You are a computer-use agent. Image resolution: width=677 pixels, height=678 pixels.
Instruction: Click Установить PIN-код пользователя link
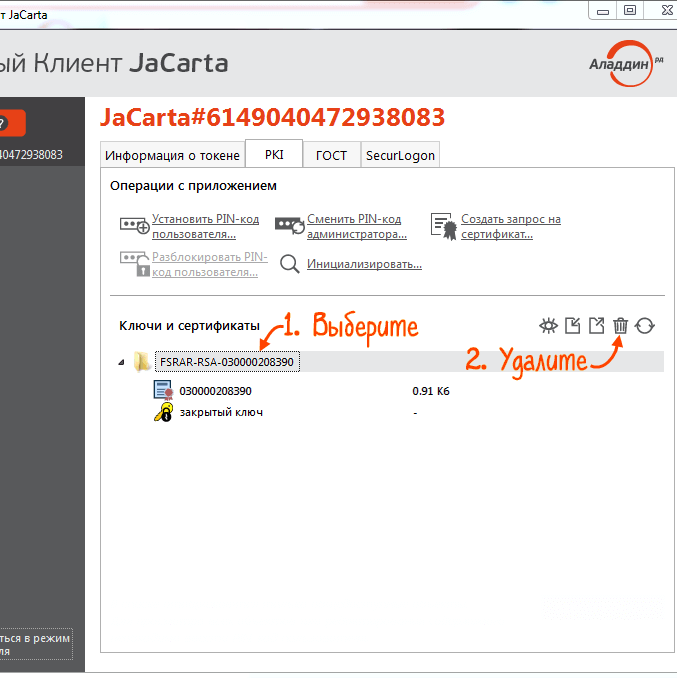[x=205, y=226]
